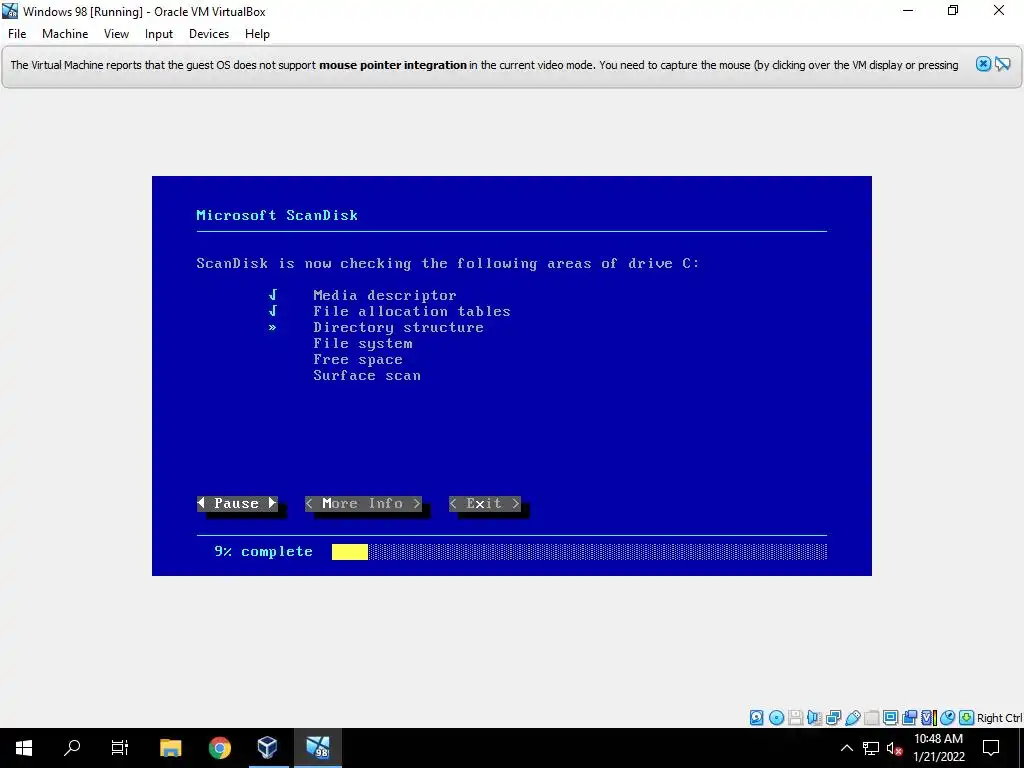Screen dimensions: 1024x768
Task: Click the grayed shared folders status icon
Action: 871,718
